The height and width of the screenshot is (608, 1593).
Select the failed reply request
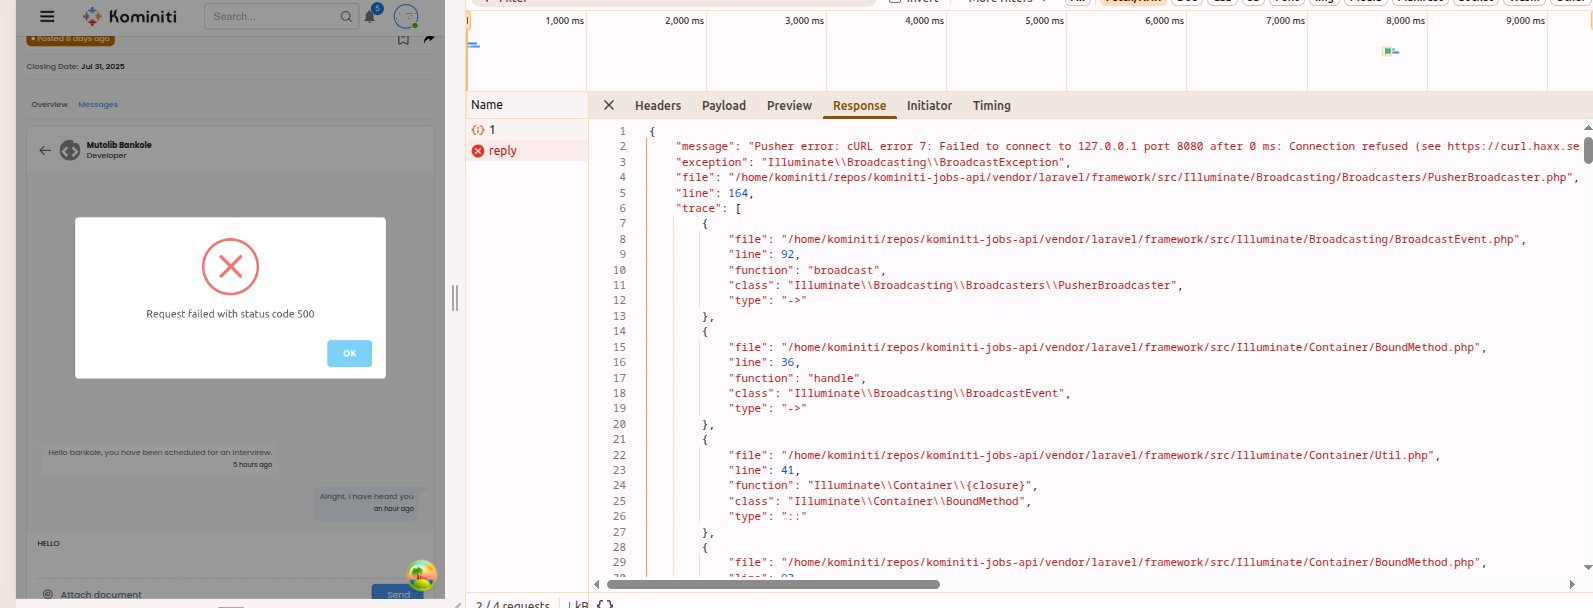[x=502, y=151]
